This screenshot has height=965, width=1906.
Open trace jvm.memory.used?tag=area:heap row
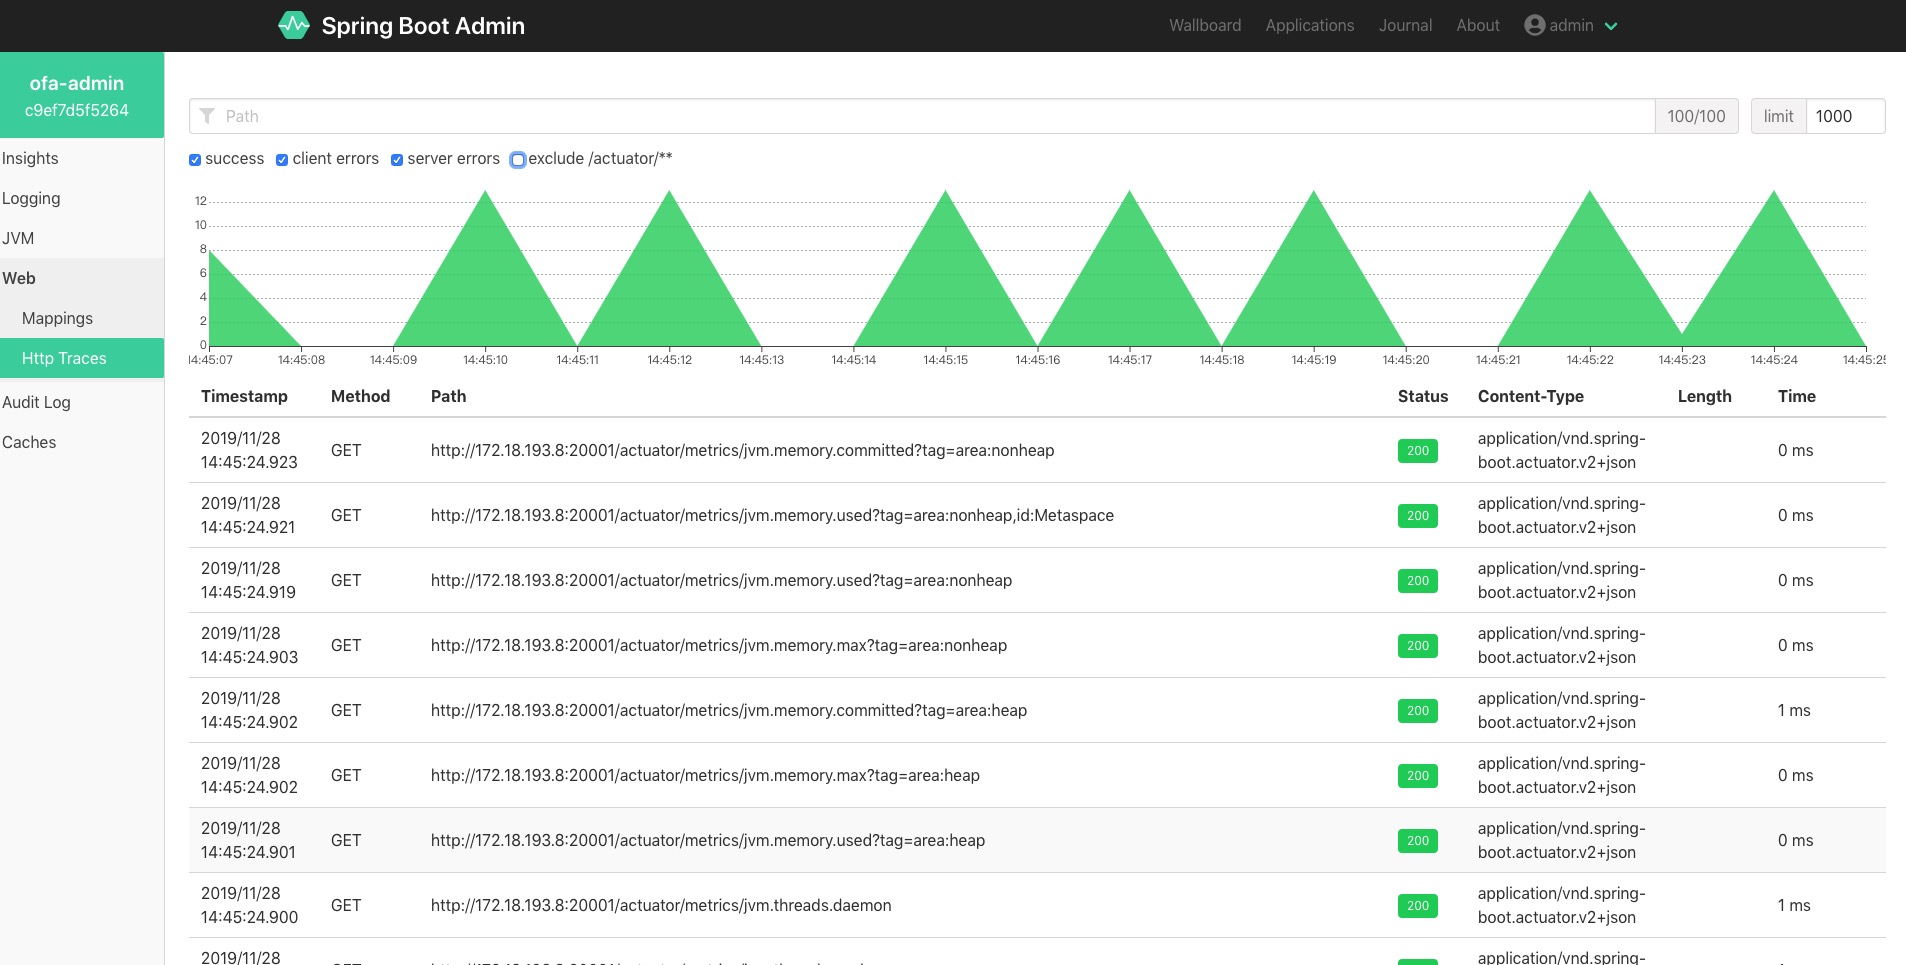point(1037,840)
